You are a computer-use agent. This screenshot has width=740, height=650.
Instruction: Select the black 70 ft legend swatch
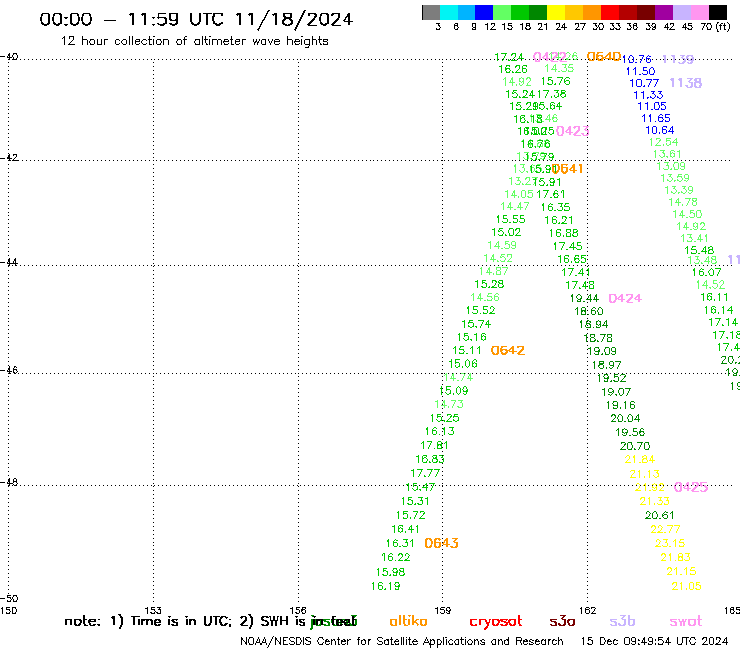[x=717, y=12]
